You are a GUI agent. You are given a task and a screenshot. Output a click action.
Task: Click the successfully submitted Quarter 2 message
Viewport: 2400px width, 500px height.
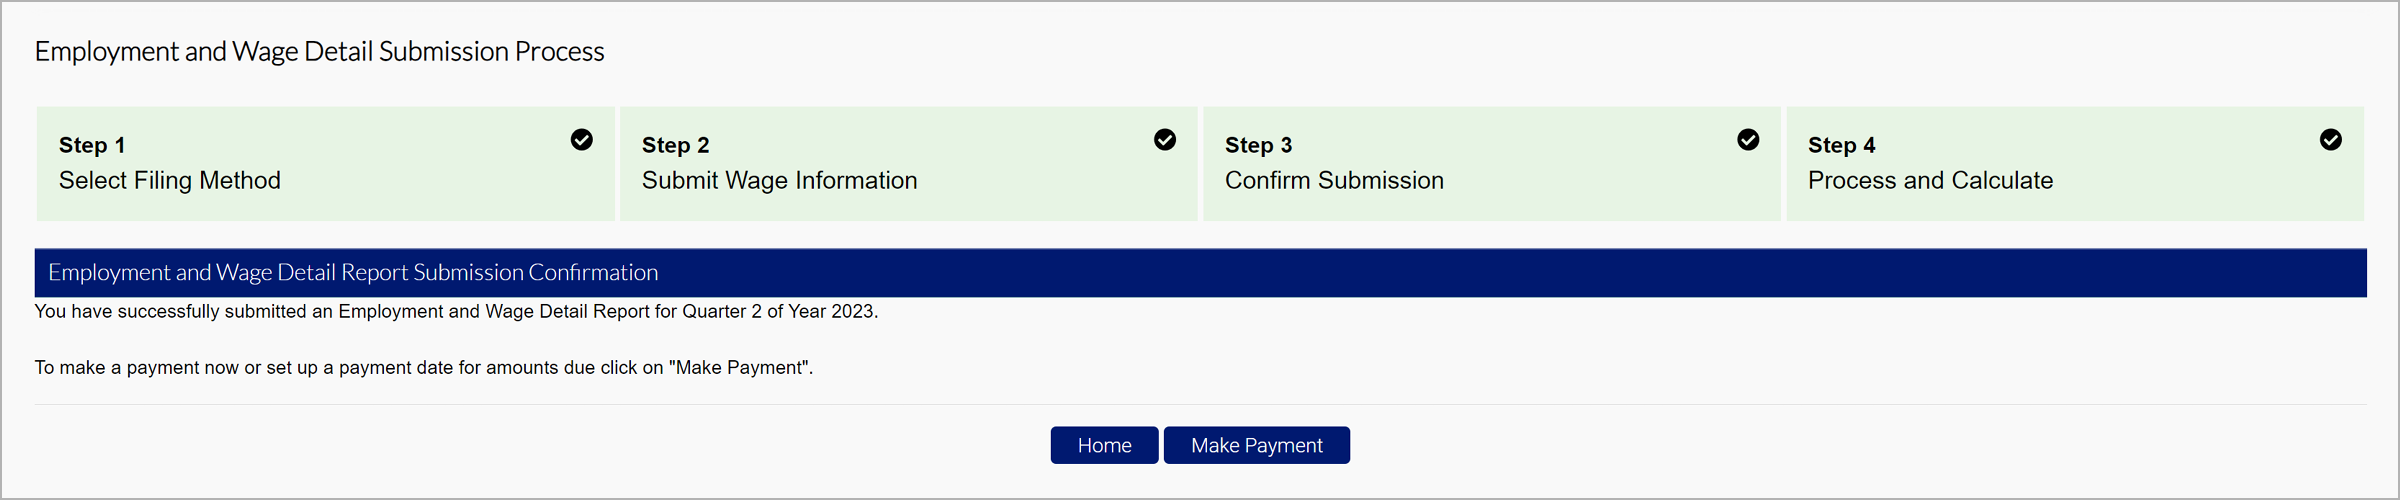click(456, 312)
